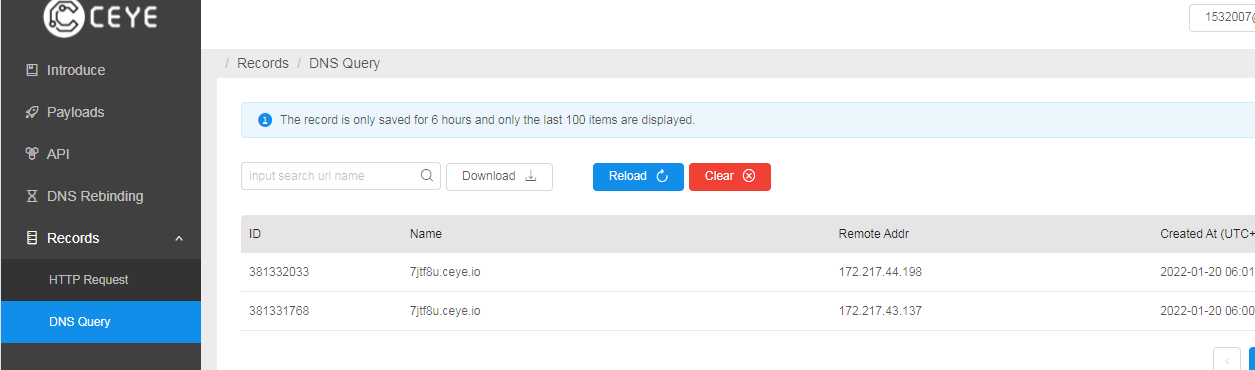Click timestamp 2022-01-20 06:01 in first row

[1207, 272]
